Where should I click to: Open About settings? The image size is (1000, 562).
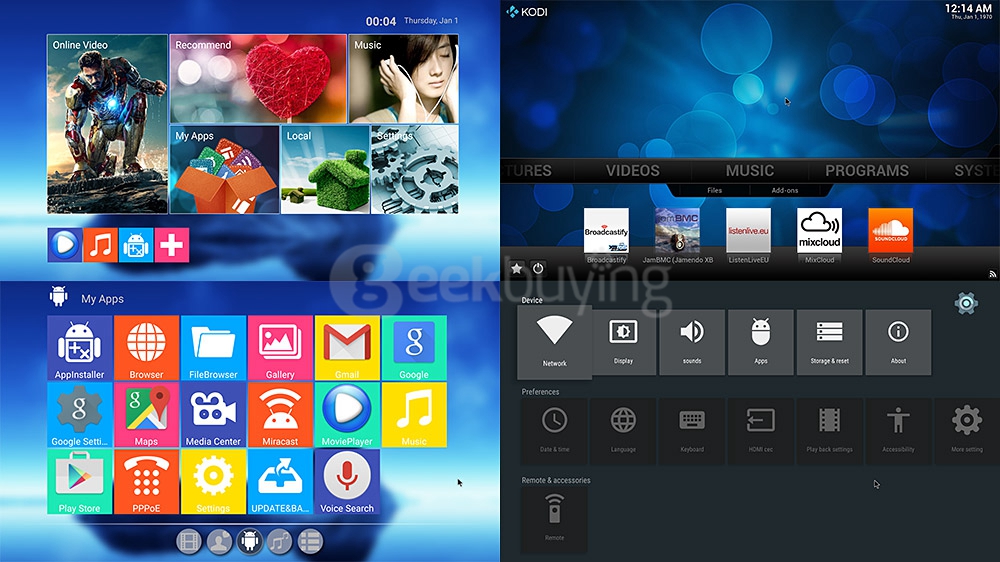899,343
